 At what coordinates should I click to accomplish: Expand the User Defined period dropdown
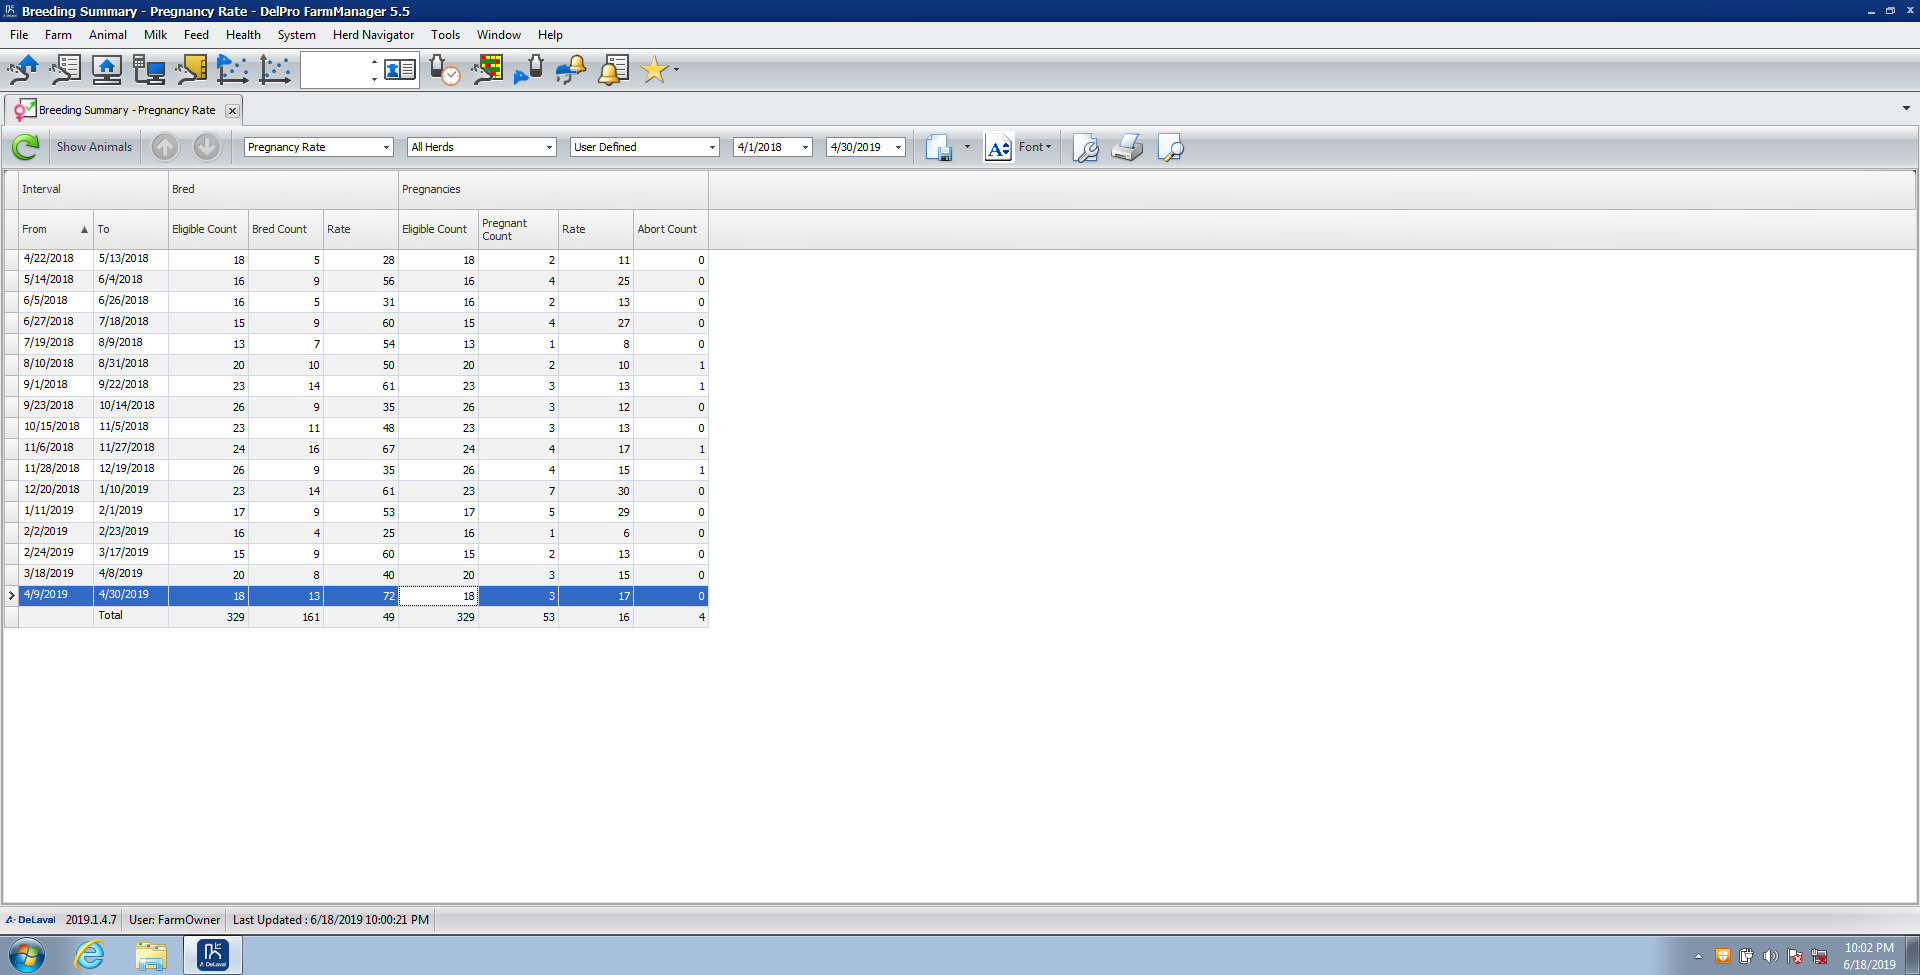coord(712,148)
